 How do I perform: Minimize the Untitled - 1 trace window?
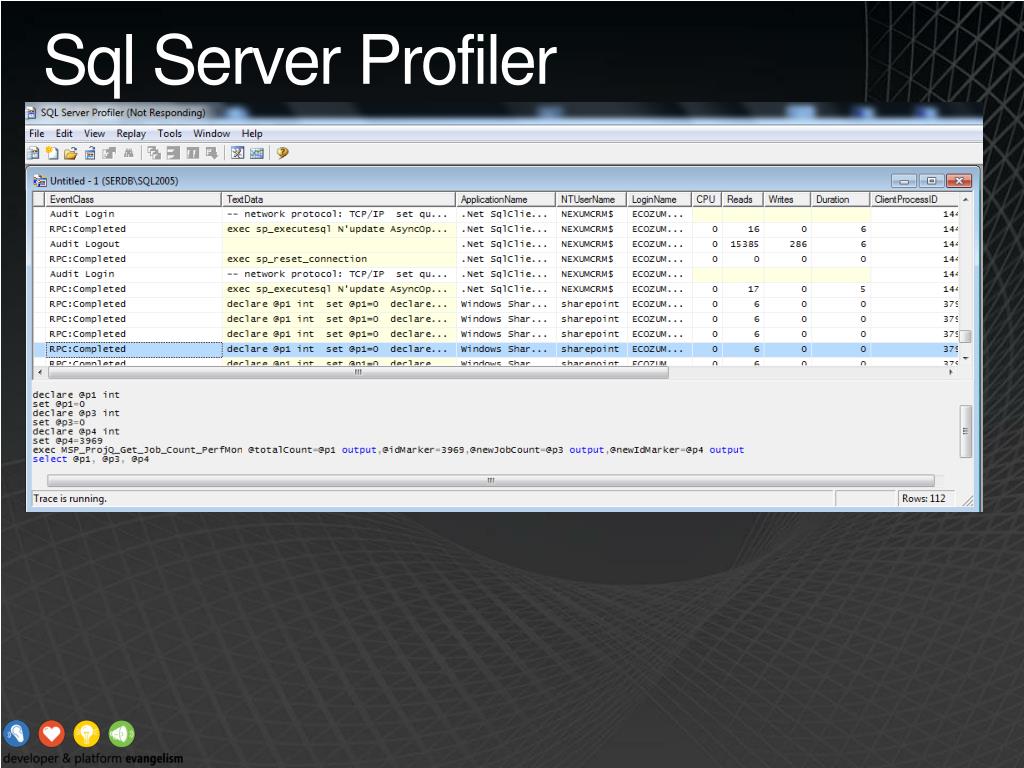click(x=904, y=181)
